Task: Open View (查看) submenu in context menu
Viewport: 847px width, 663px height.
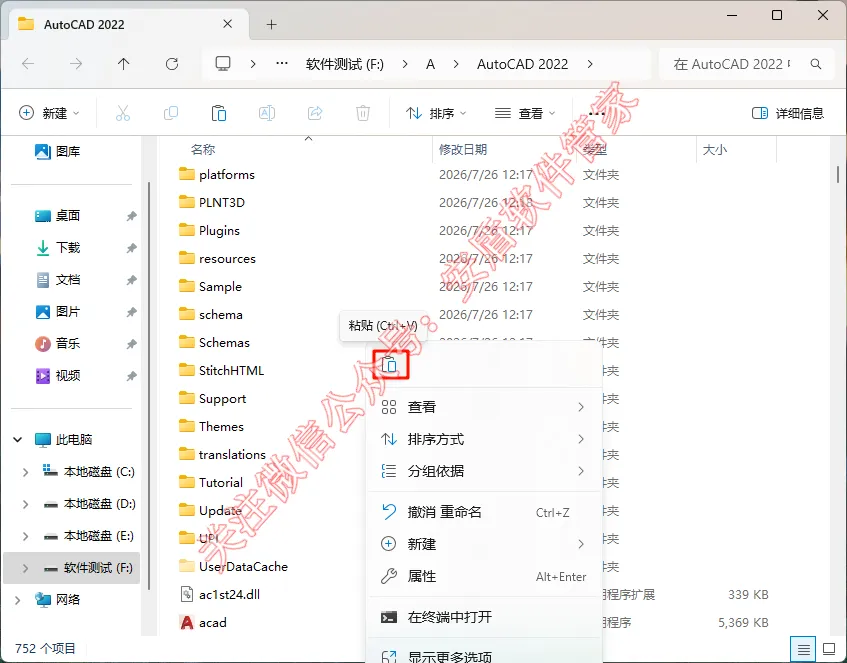Action: tap(484, 407)
